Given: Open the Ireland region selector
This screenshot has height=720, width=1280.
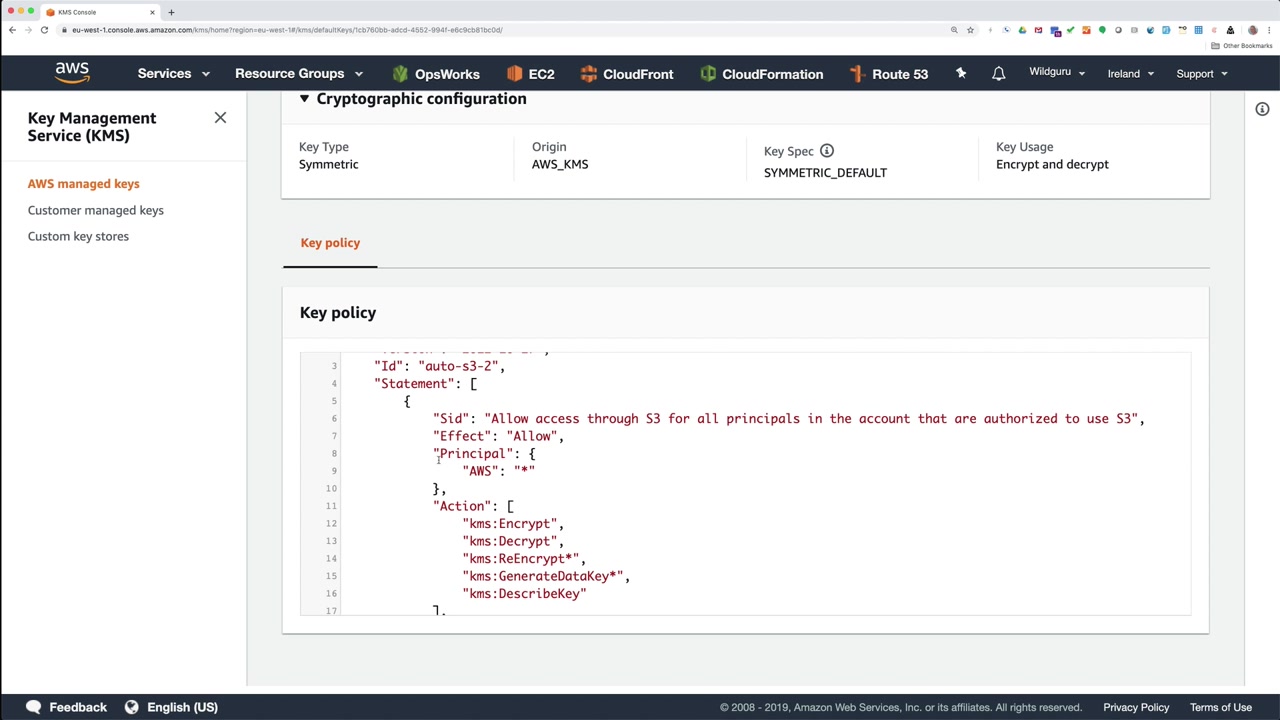Looking at the screenshot, I should (1130, 74).
